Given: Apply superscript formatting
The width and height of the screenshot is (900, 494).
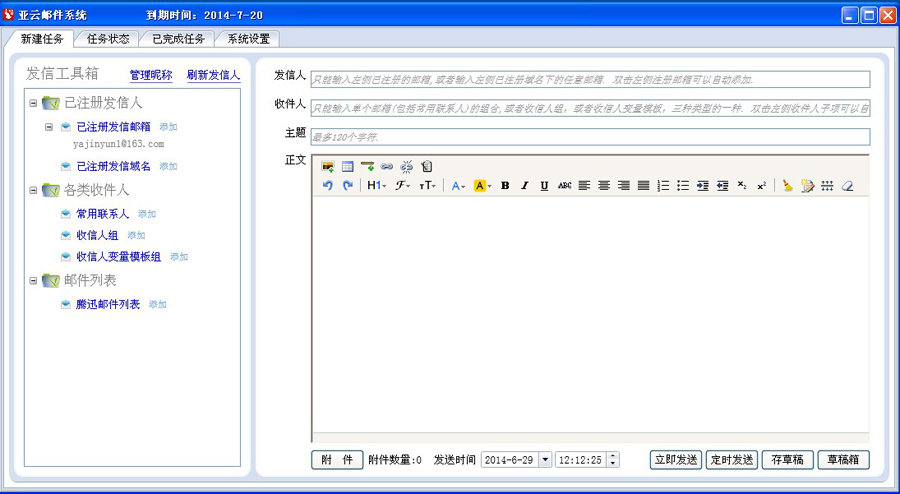Looking at the screenshot, I should pos(761,186).
